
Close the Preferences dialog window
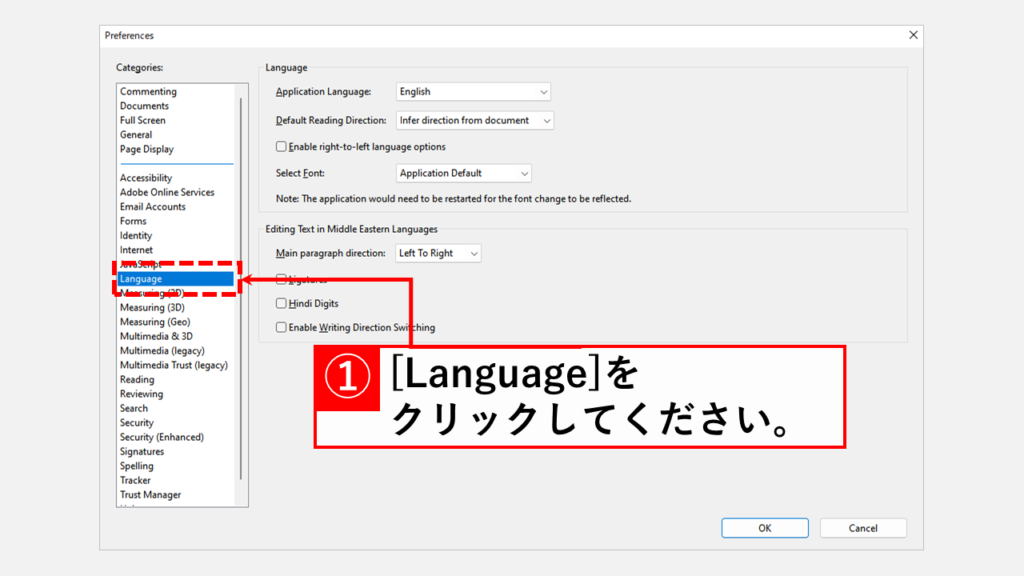point(912,35)
